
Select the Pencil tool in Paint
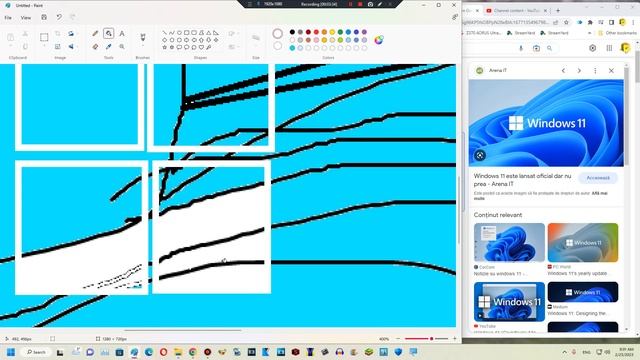point(95,33)
